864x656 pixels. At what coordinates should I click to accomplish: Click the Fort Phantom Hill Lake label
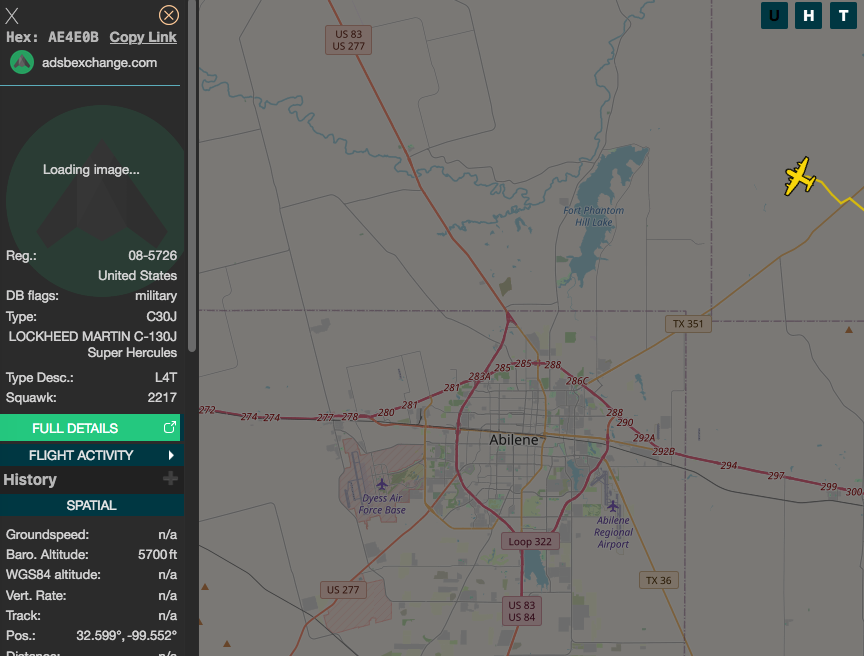click(x=593, y=216)
